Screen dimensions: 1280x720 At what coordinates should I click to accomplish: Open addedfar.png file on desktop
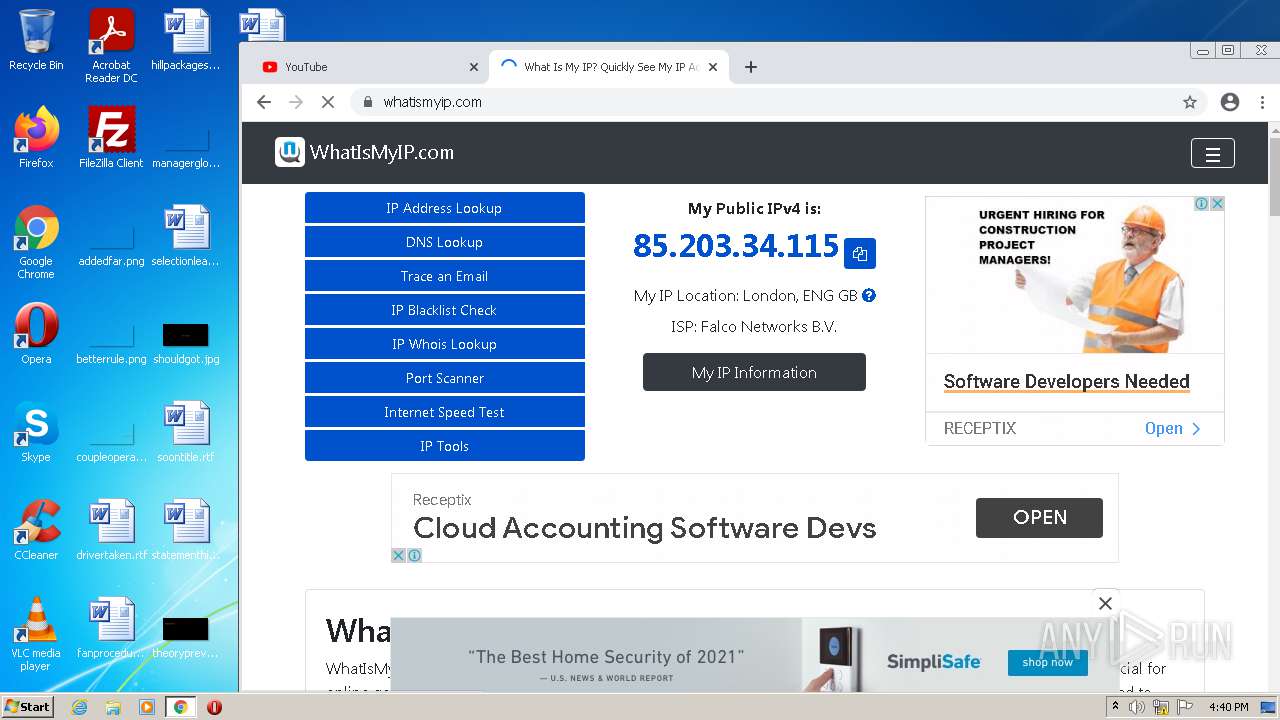(x=111, y=248)
